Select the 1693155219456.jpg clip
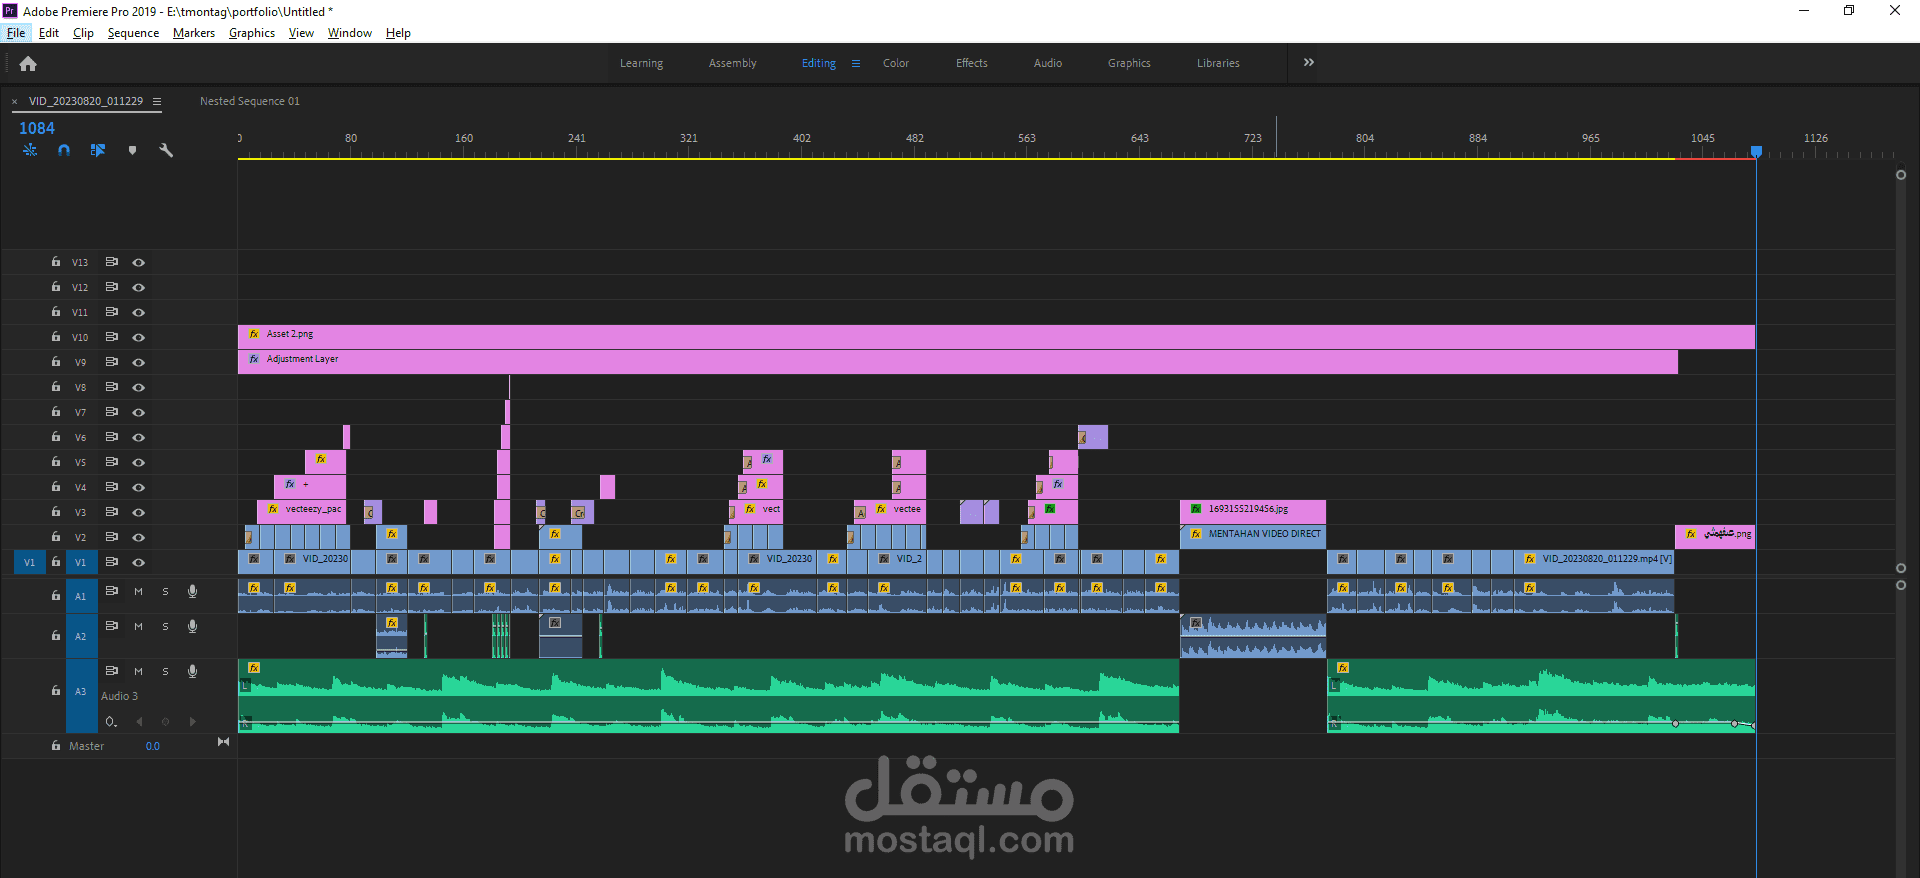This screenshot has height=878, width=1920. (1253, 512)
